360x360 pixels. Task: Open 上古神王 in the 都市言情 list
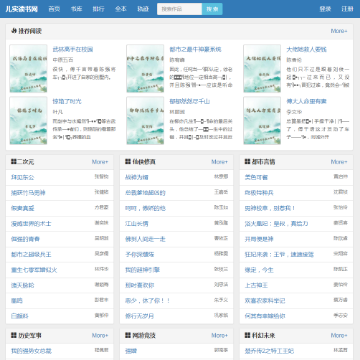click(x=256, y=285)
